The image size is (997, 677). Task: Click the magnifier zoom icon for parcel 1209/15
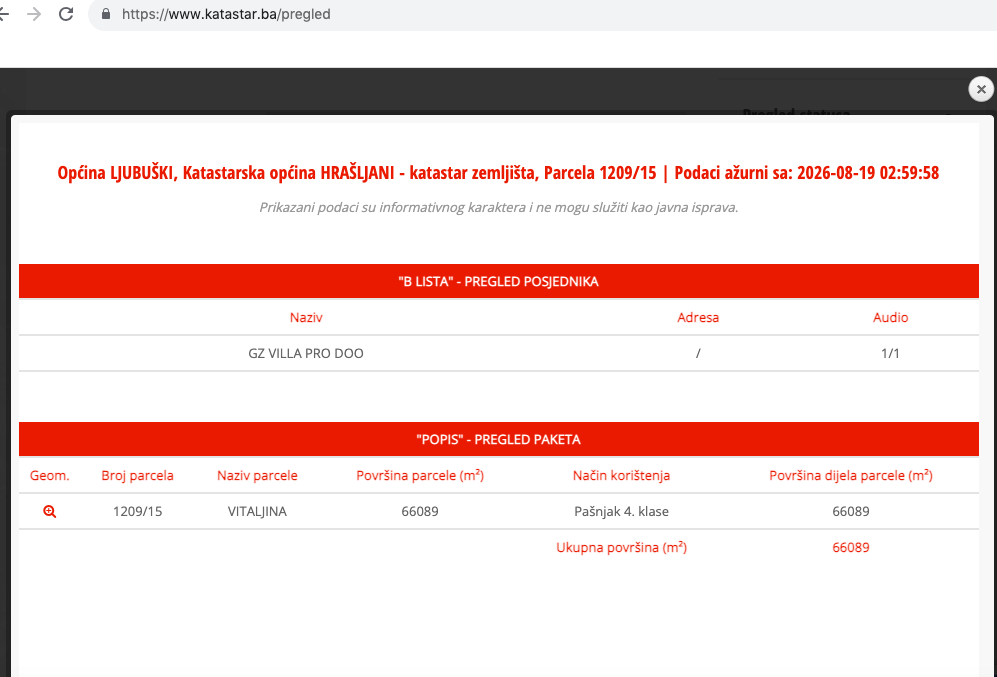pyautogui.click(x=50, y=511)
